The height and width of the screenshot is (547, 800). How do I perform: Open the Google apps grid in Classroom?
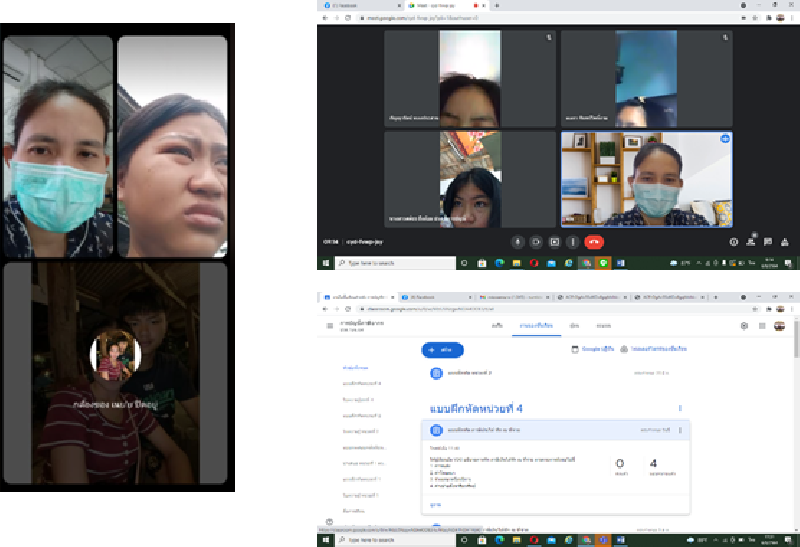[763, 326]
